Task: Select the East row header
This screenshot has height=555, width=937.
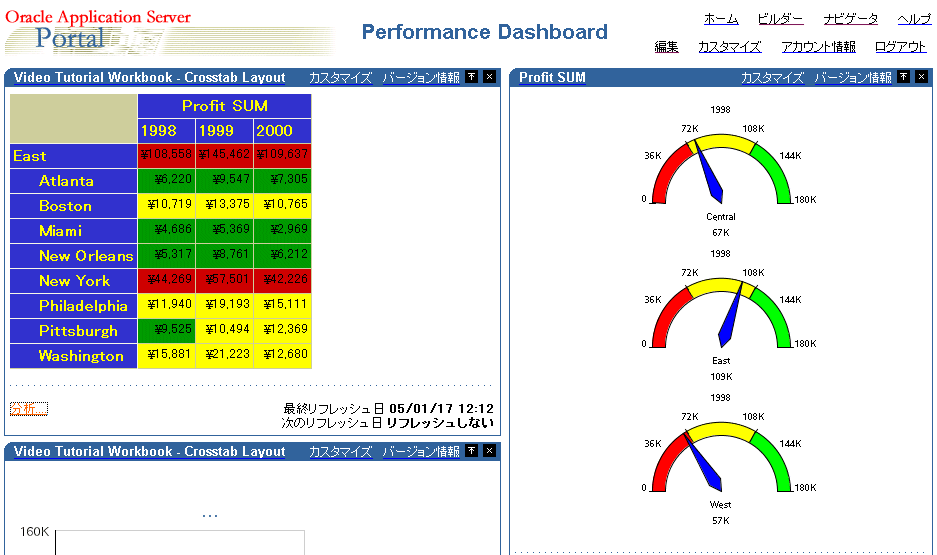Action: pyautogui.click(x=74, y=156)
